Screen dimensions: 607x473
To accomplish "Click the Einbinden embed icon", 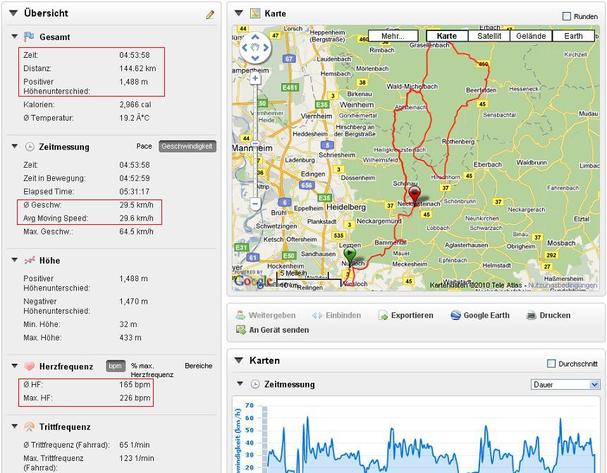I will [317, 315].
